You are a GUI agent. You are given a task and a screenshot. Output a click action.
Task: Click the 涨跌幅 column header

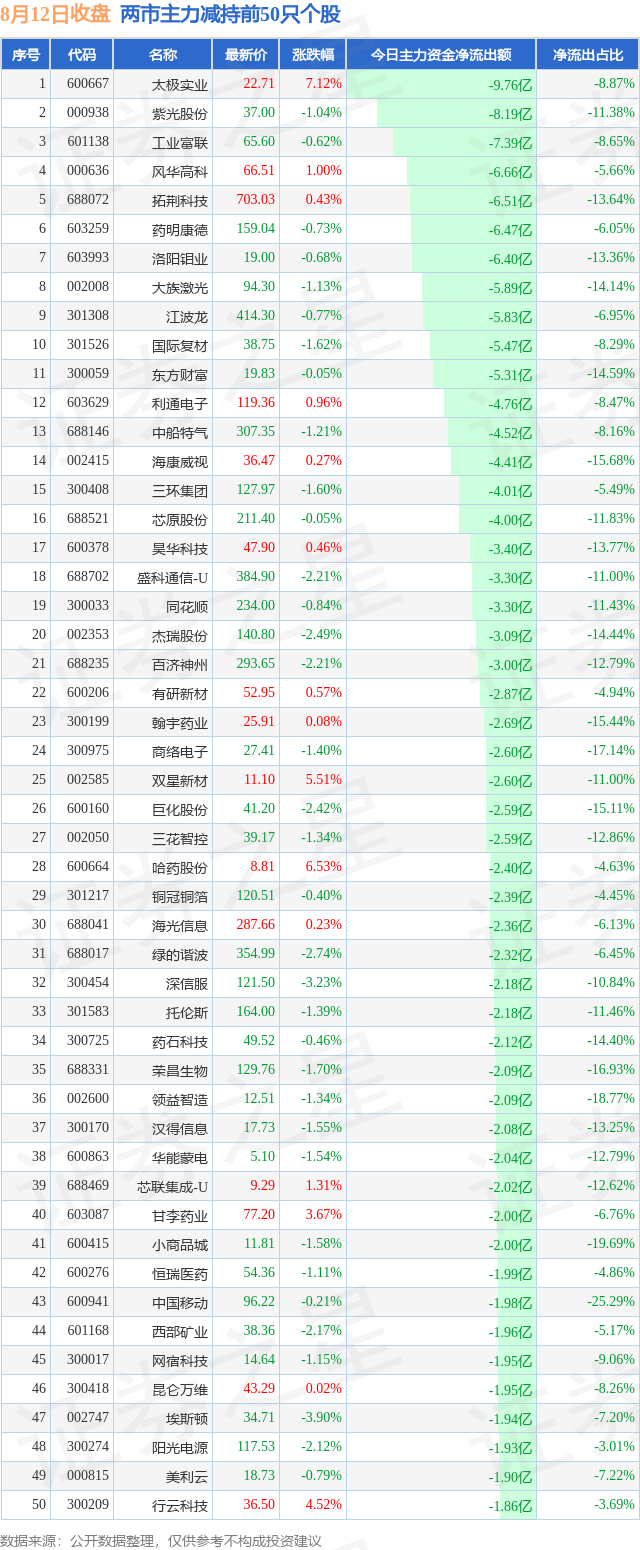point(312,55)
